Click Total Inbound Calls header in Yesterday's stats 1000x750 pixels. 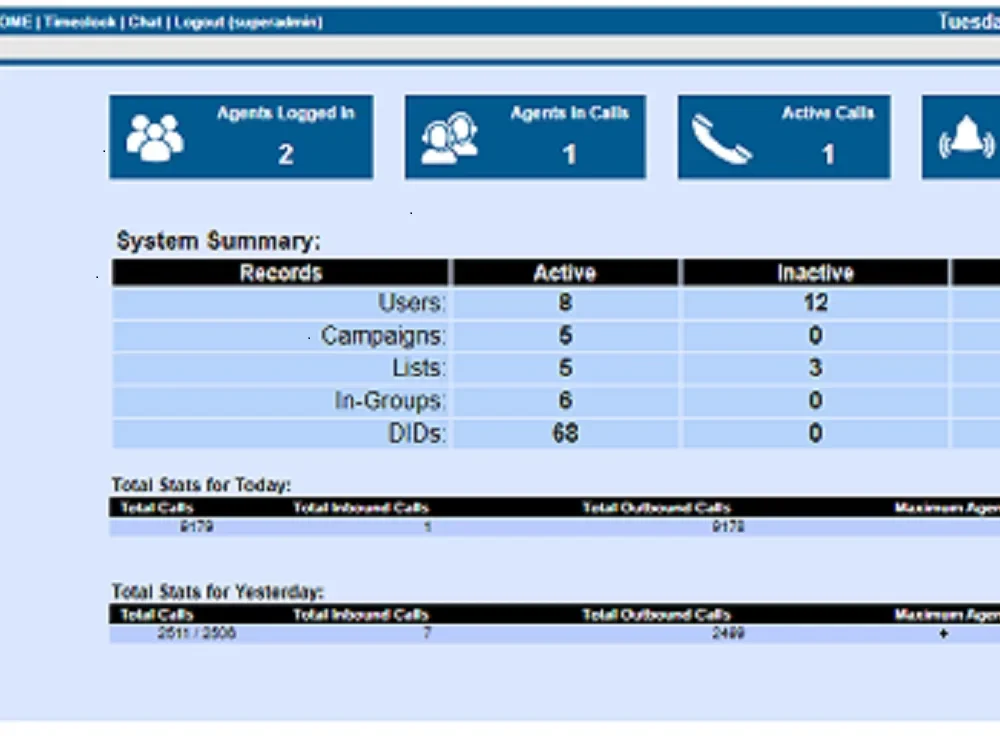361,615
